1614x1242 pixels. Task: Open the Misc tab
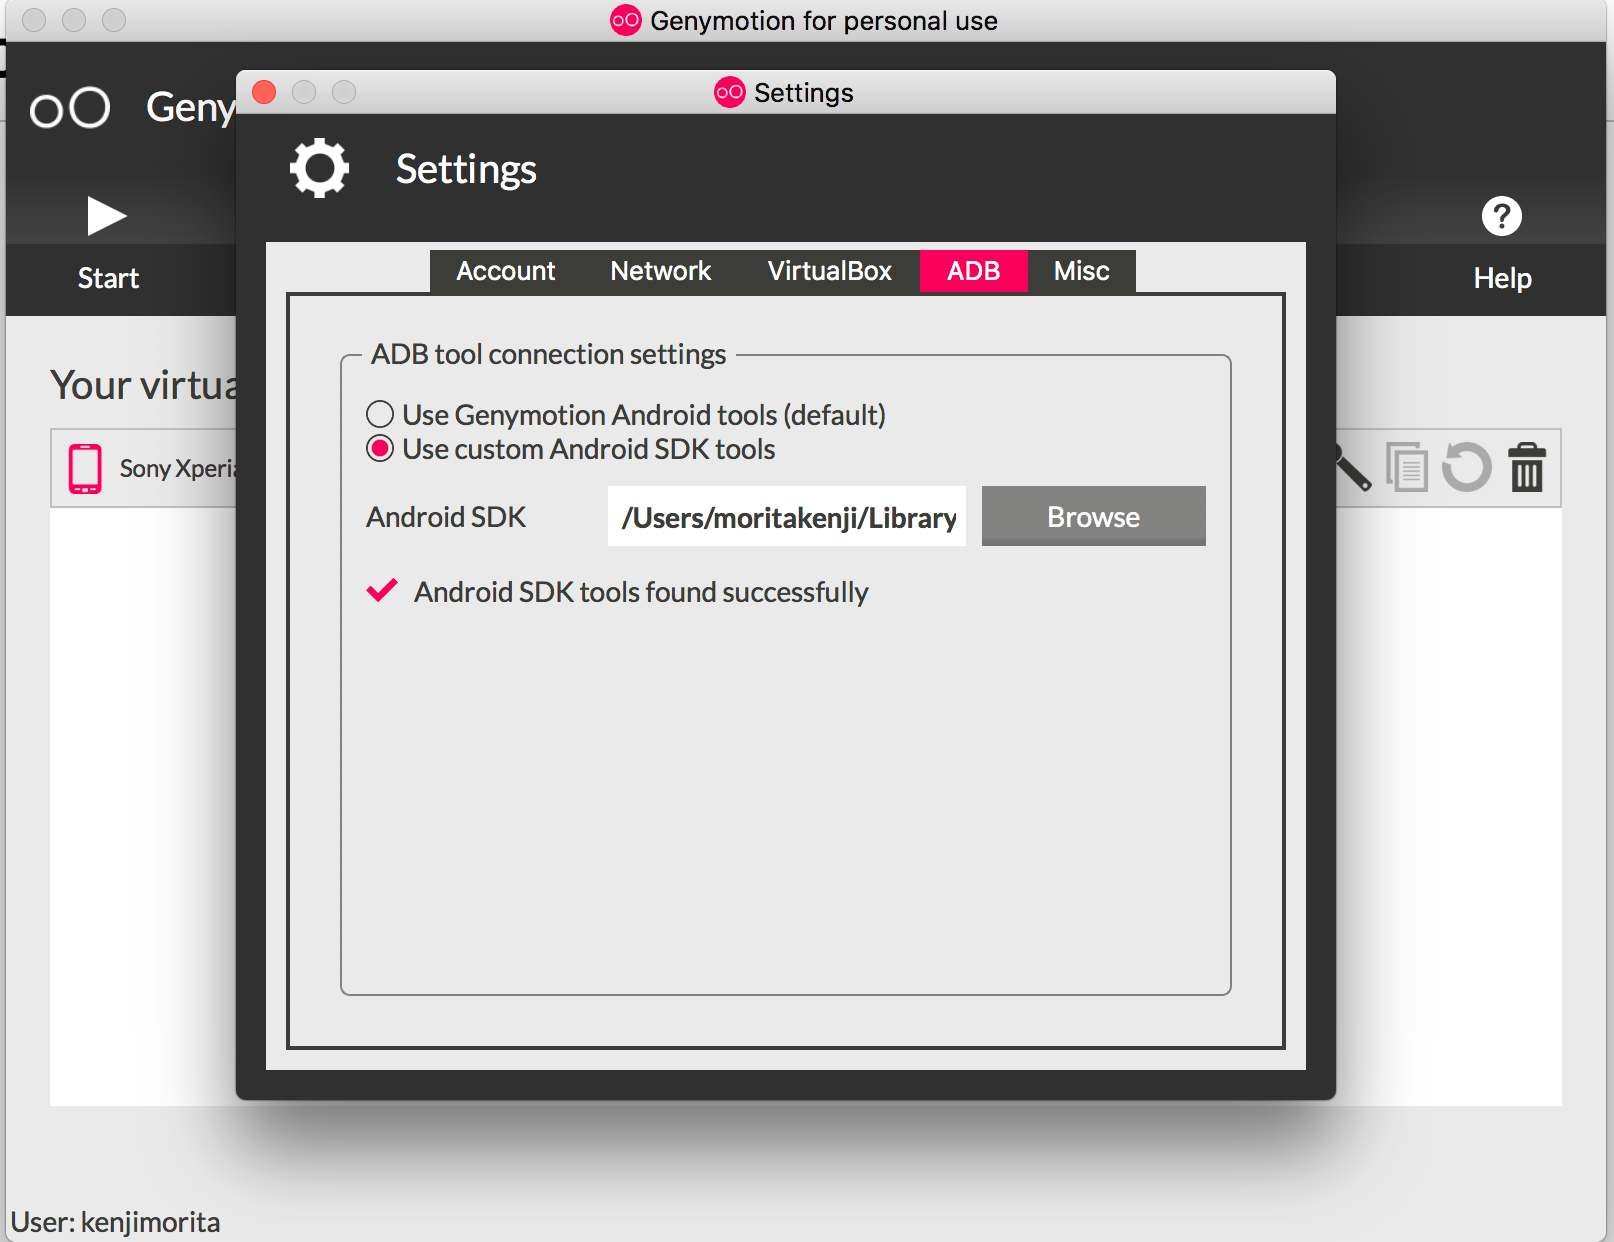click(1081, 271)
